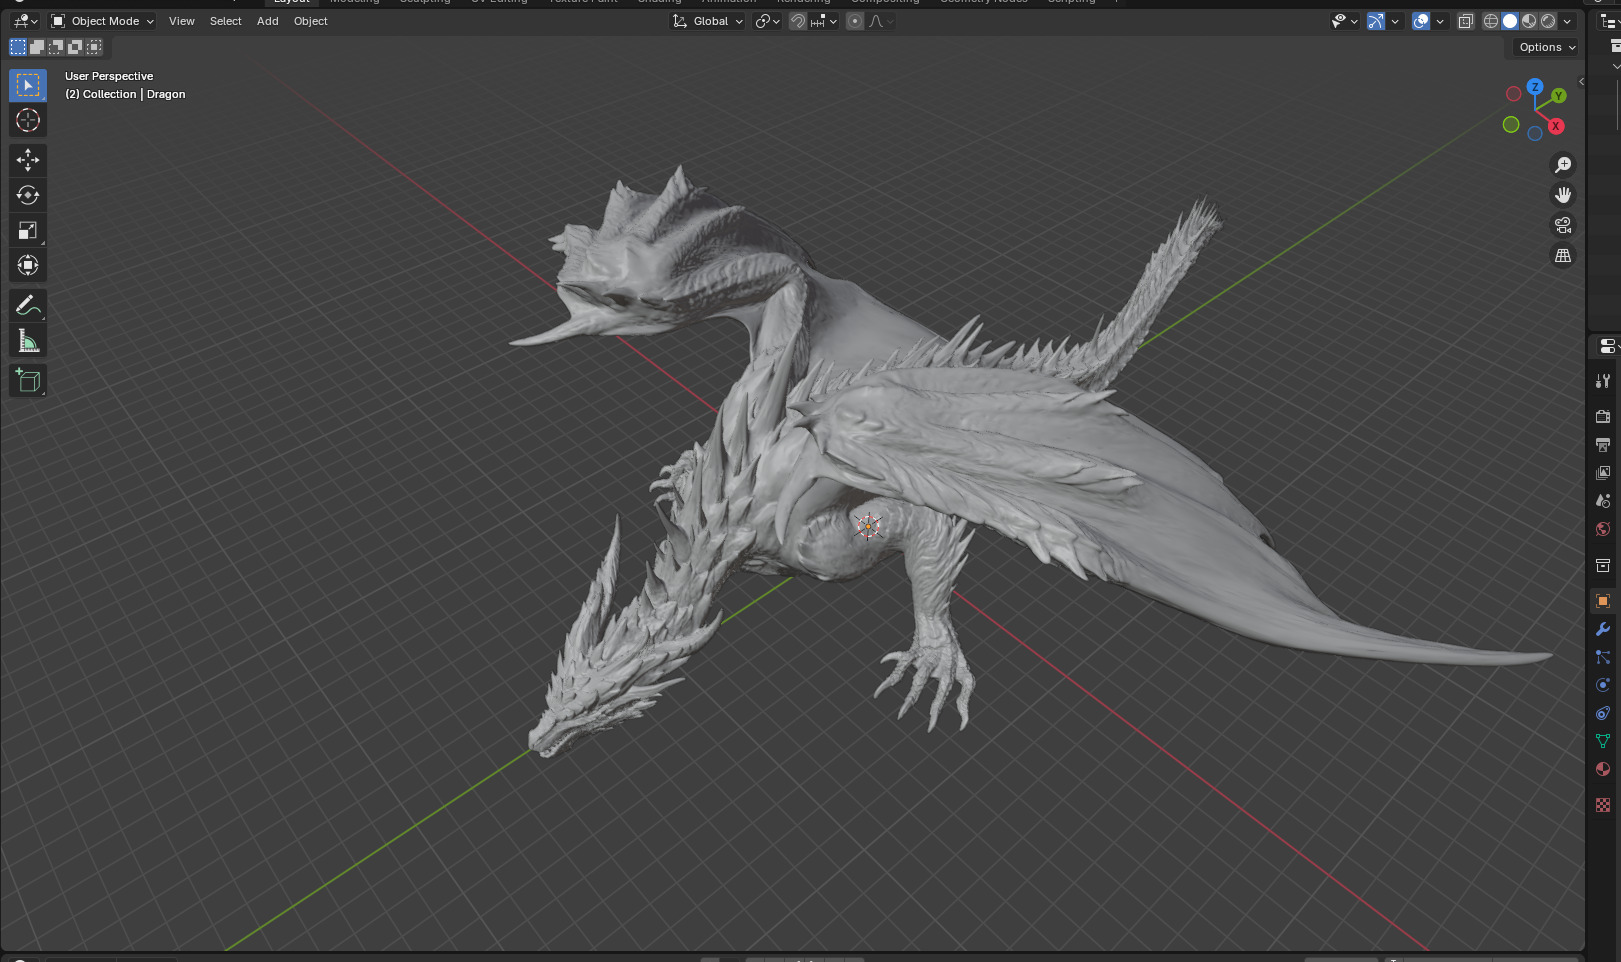Screen dimensions: 1621x962
Task: Set selection mode to new selection
Action: (18, 47)
